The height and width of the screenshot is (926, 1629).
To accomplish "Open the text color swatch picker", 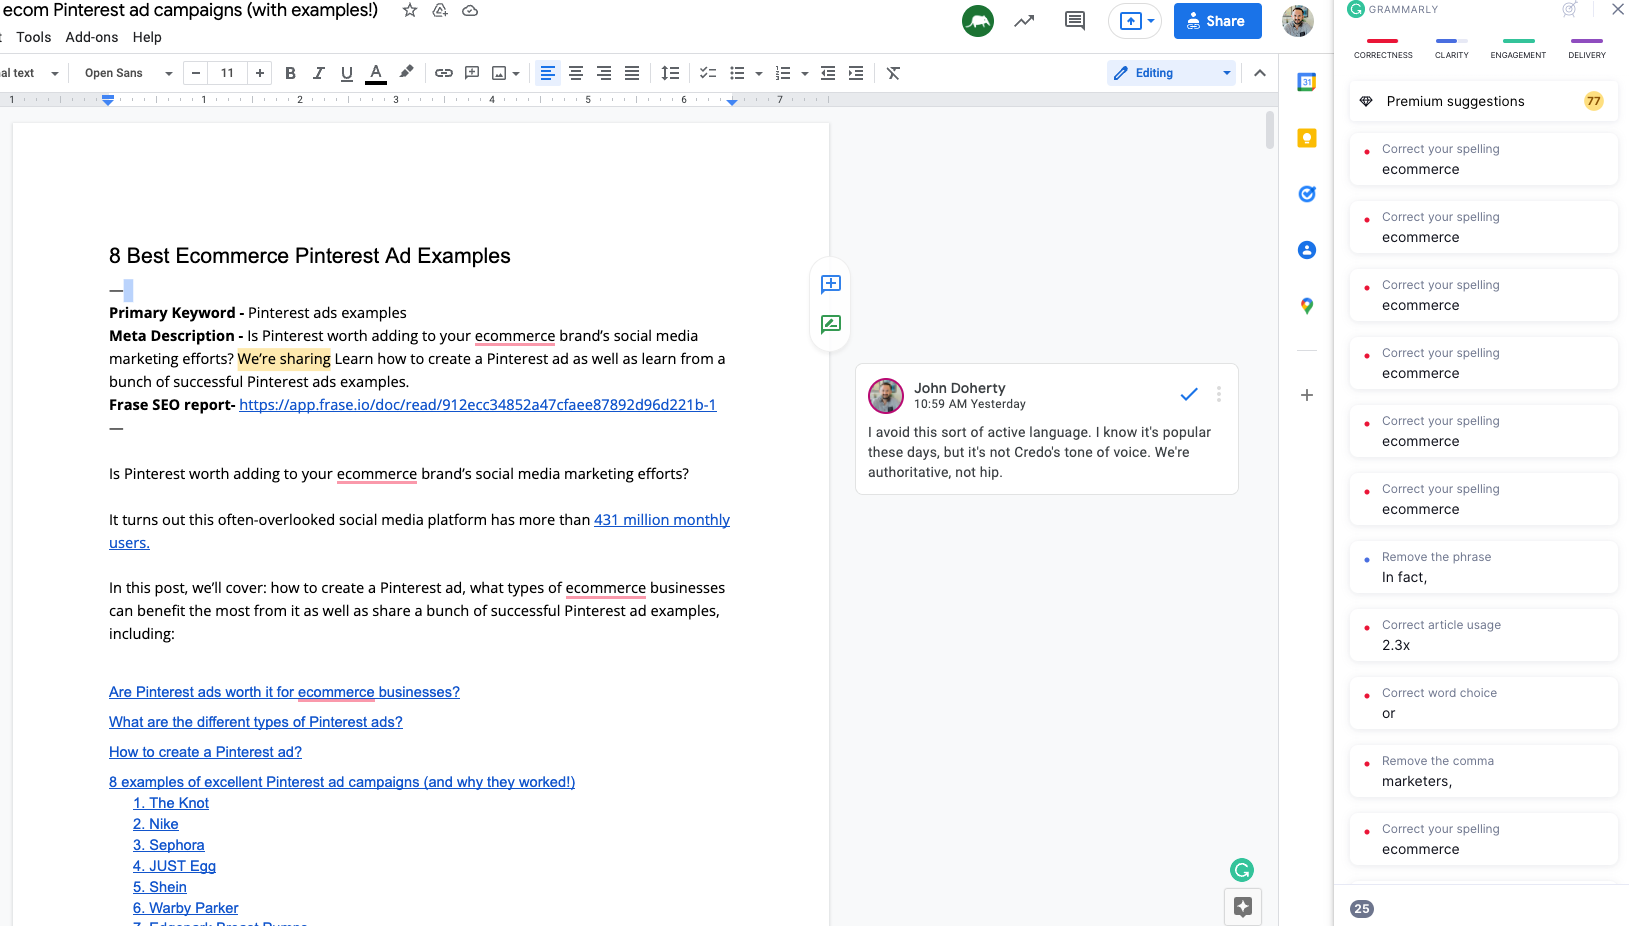I will [x=375, y=72].
